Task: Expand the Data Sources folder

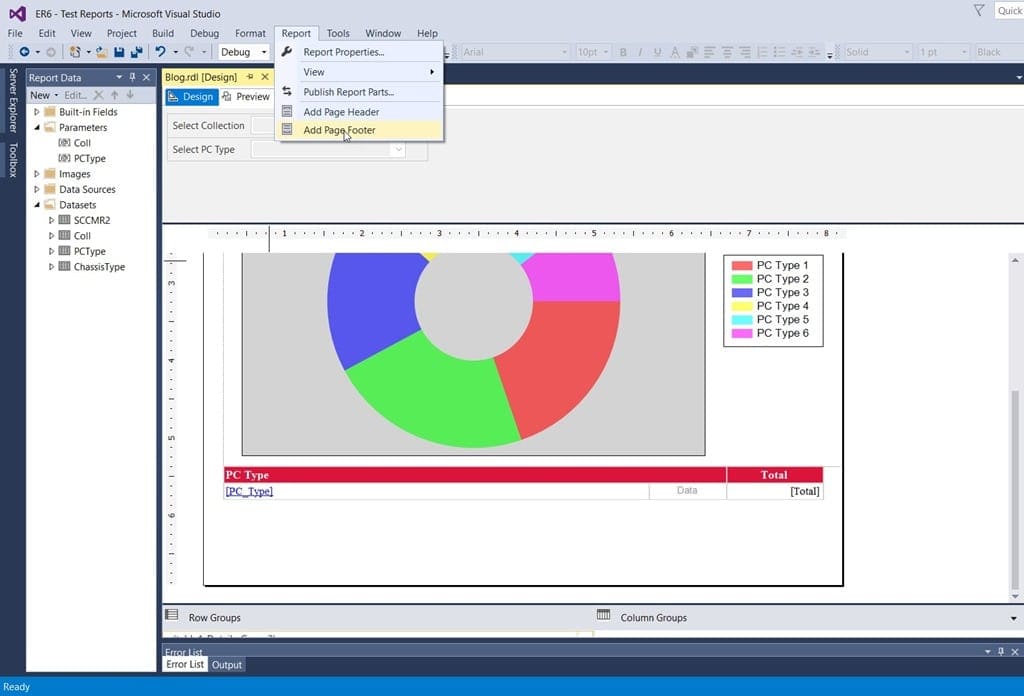Action: tap(37, 189)
